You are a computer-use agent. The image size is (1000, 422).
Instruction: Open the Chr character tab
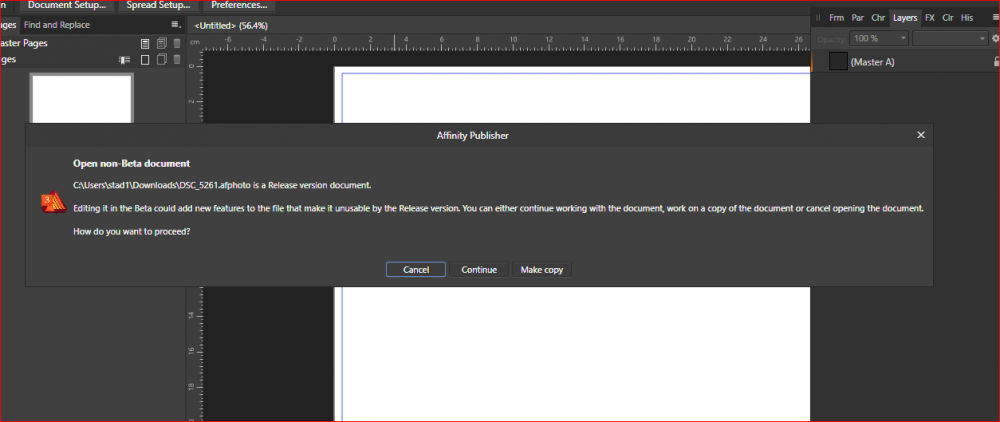point(878,17)
